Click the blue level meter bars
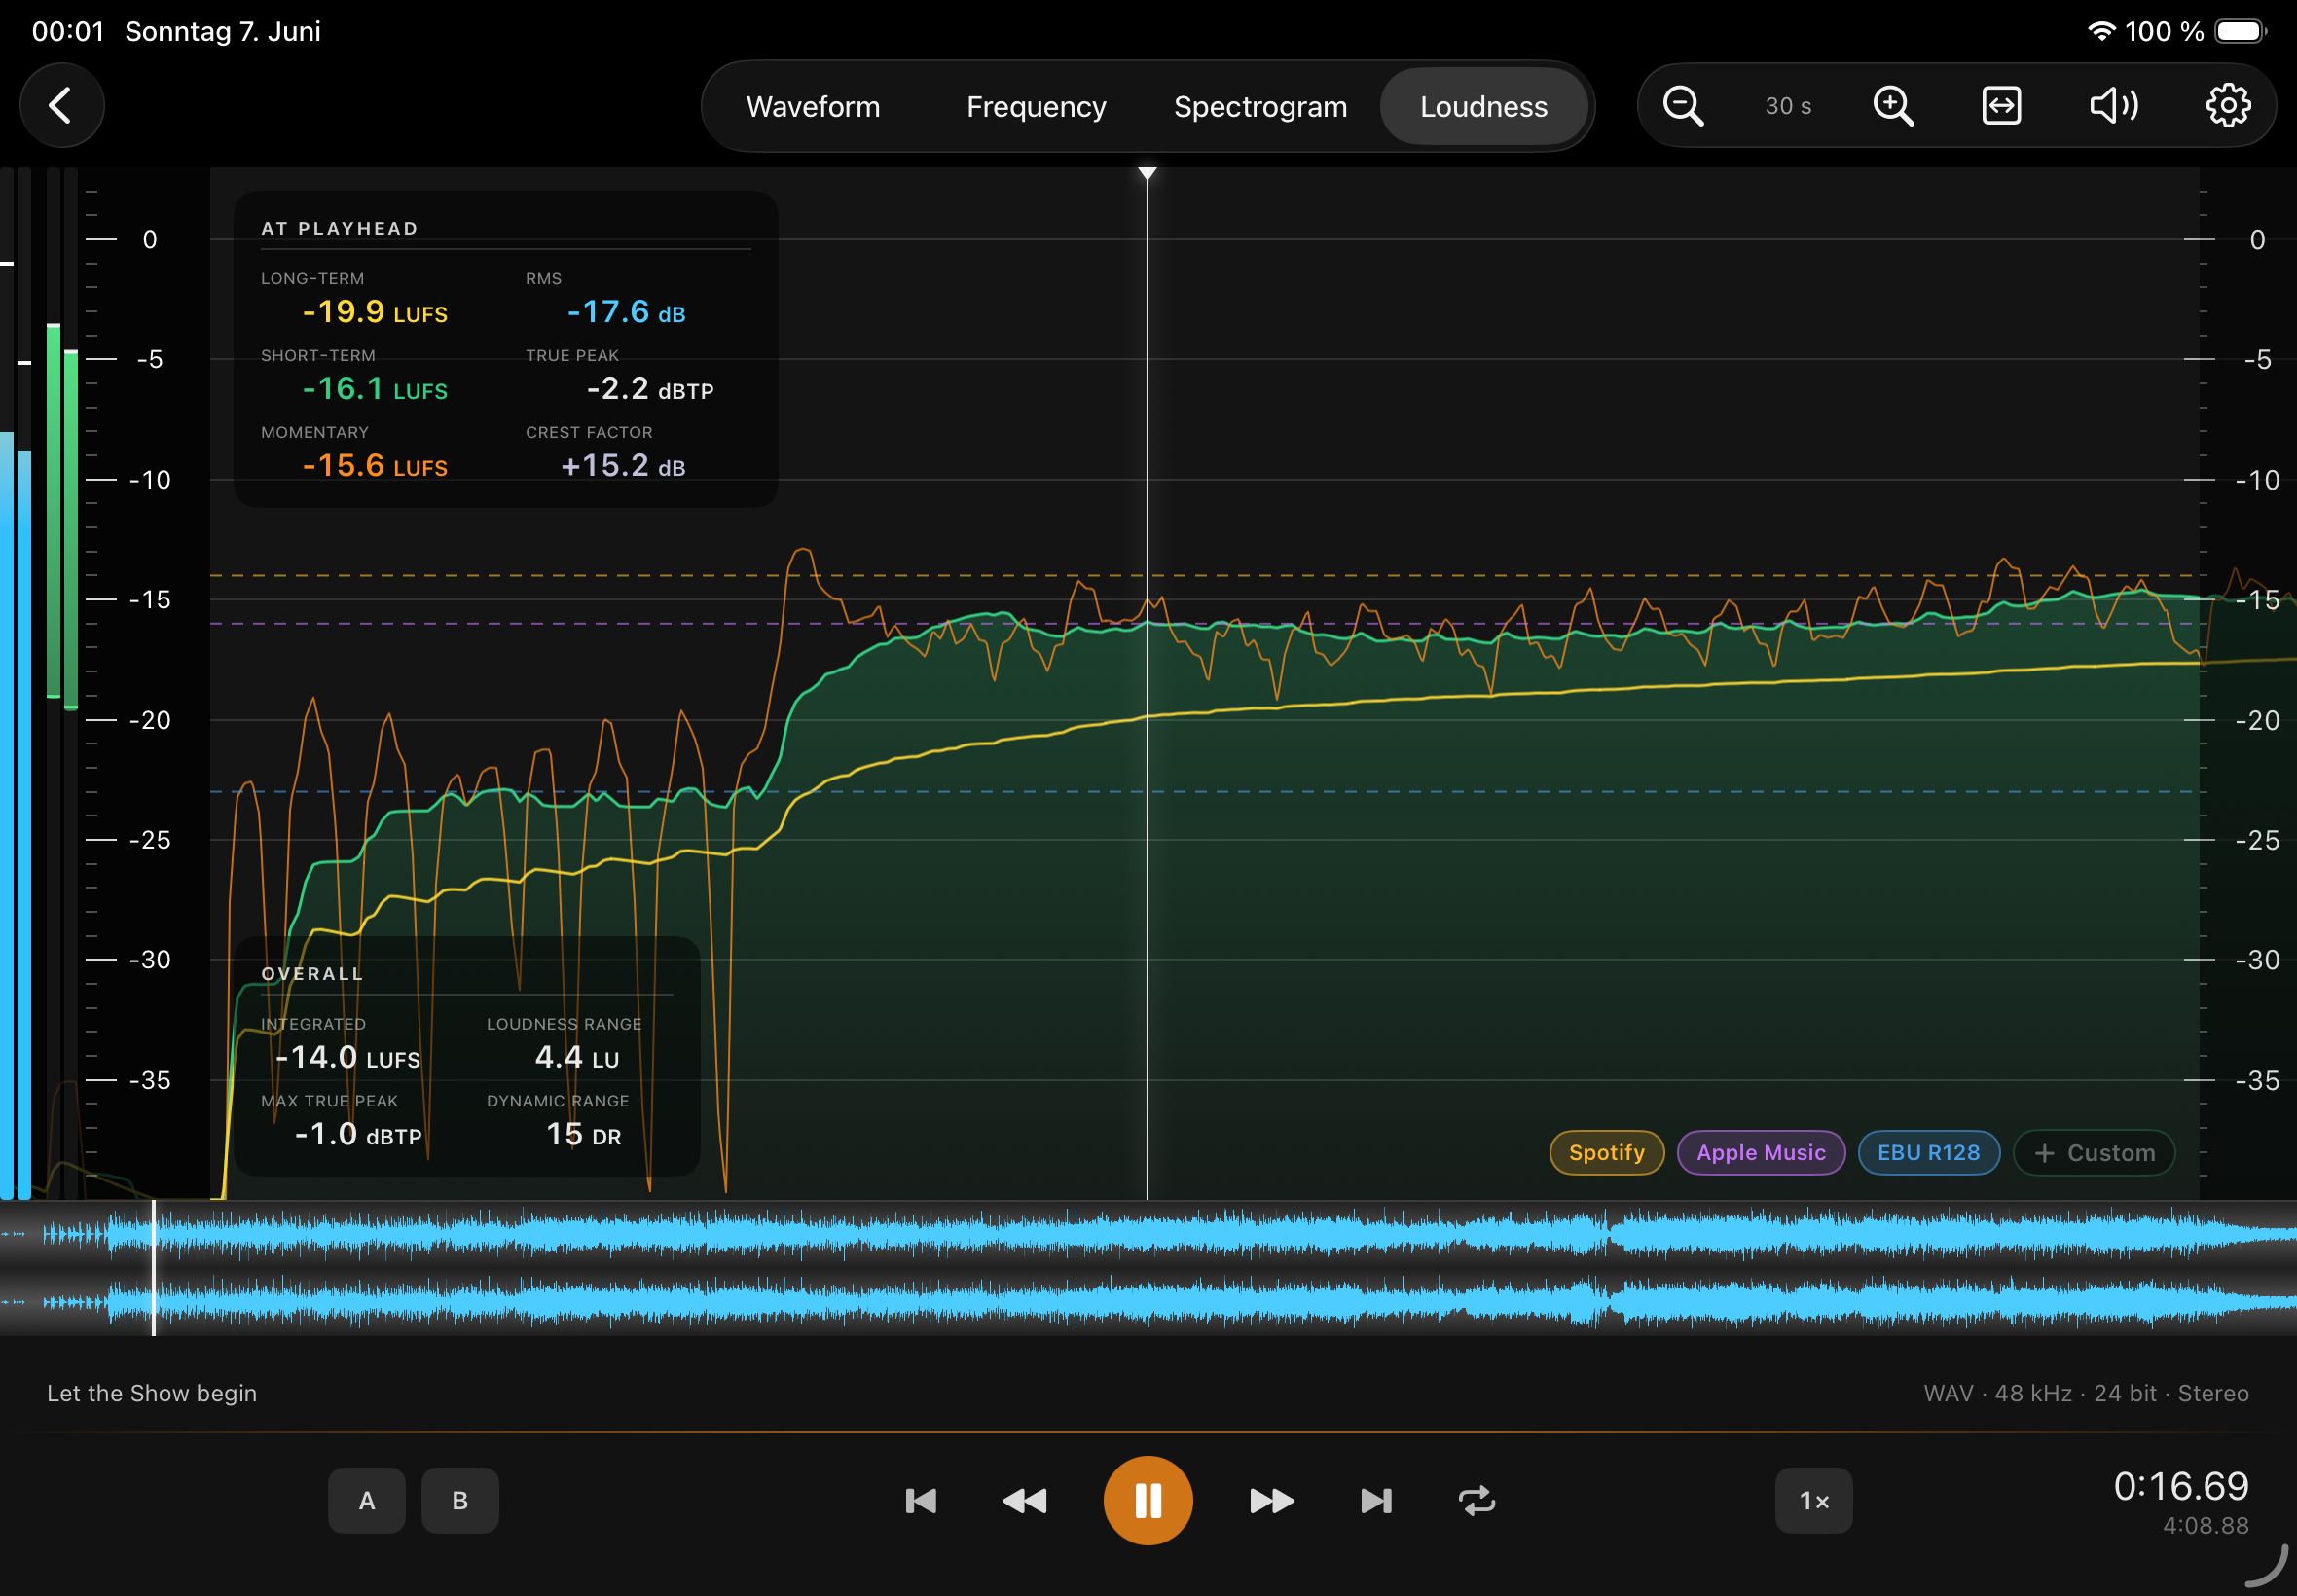This screenshot has height=1596, width=2297. pyautogui.click(x=16, y=815)
